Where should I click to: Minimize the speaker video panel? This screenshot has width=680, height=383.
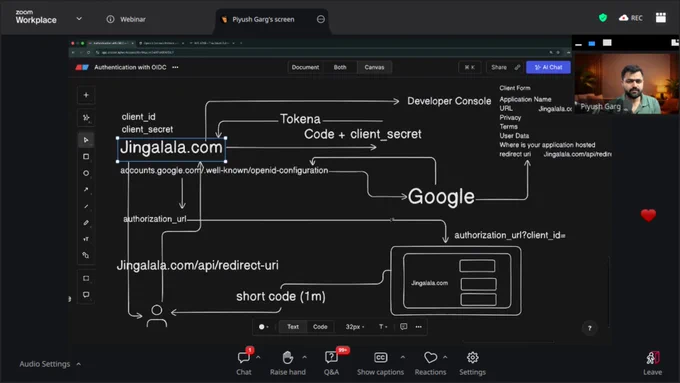click(x=579, y=43)
